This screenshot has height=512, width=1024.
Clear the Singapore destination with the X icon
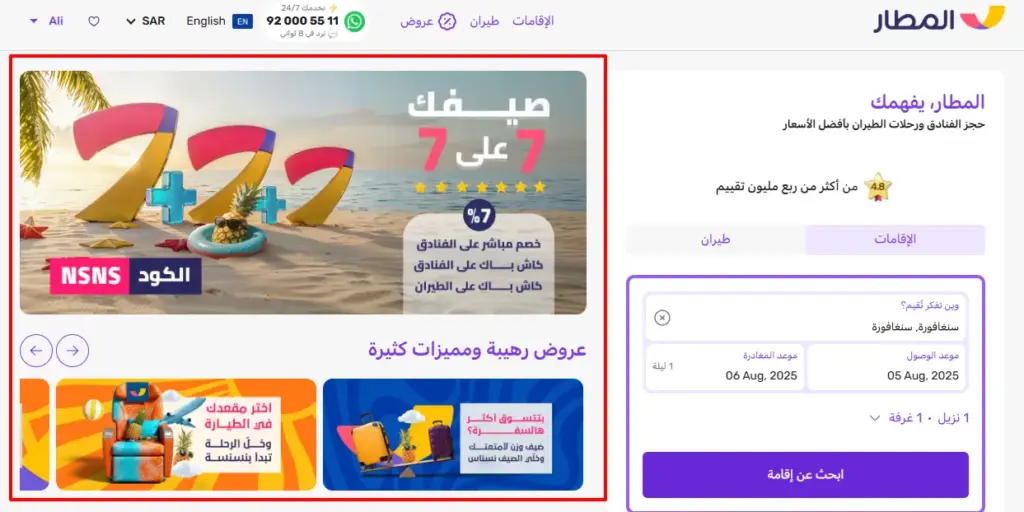point(662,318)
